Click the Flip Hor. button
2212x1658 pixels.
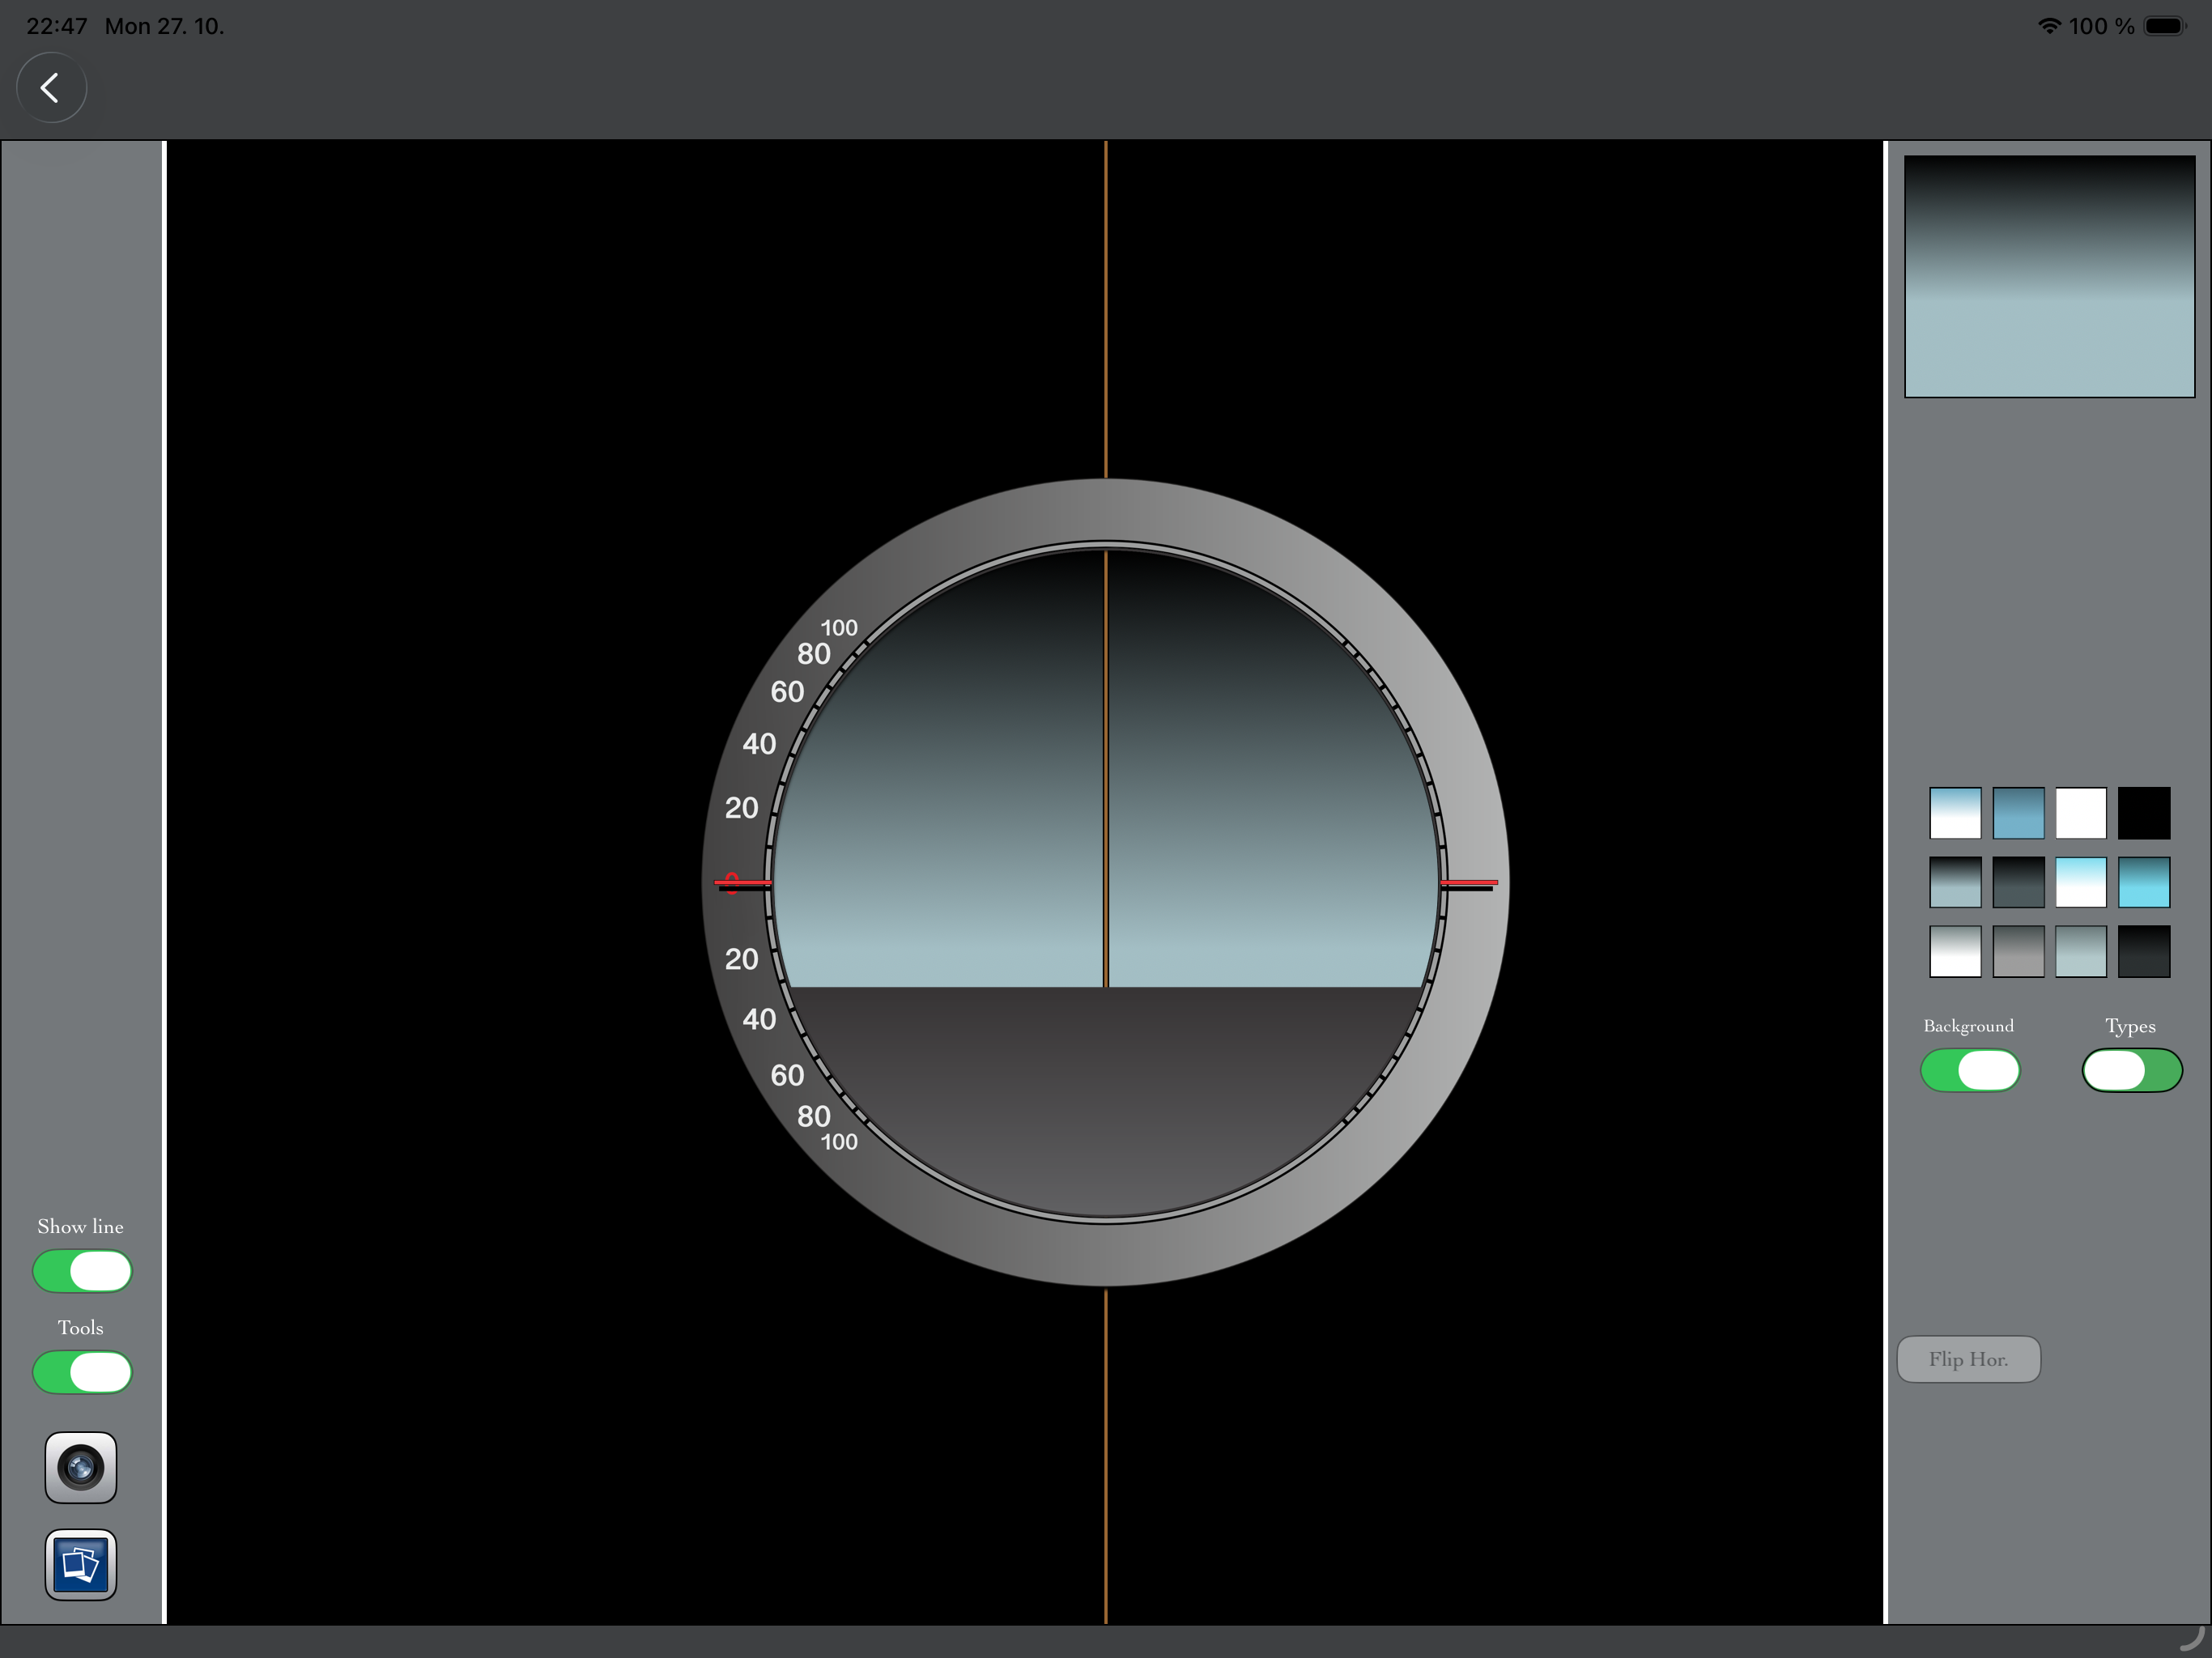coord(1968,1359)
